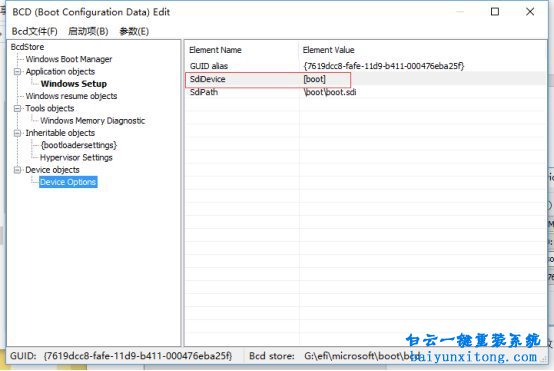
Task: Select Windows Boot Manager in tree
Action: (69, 59)
